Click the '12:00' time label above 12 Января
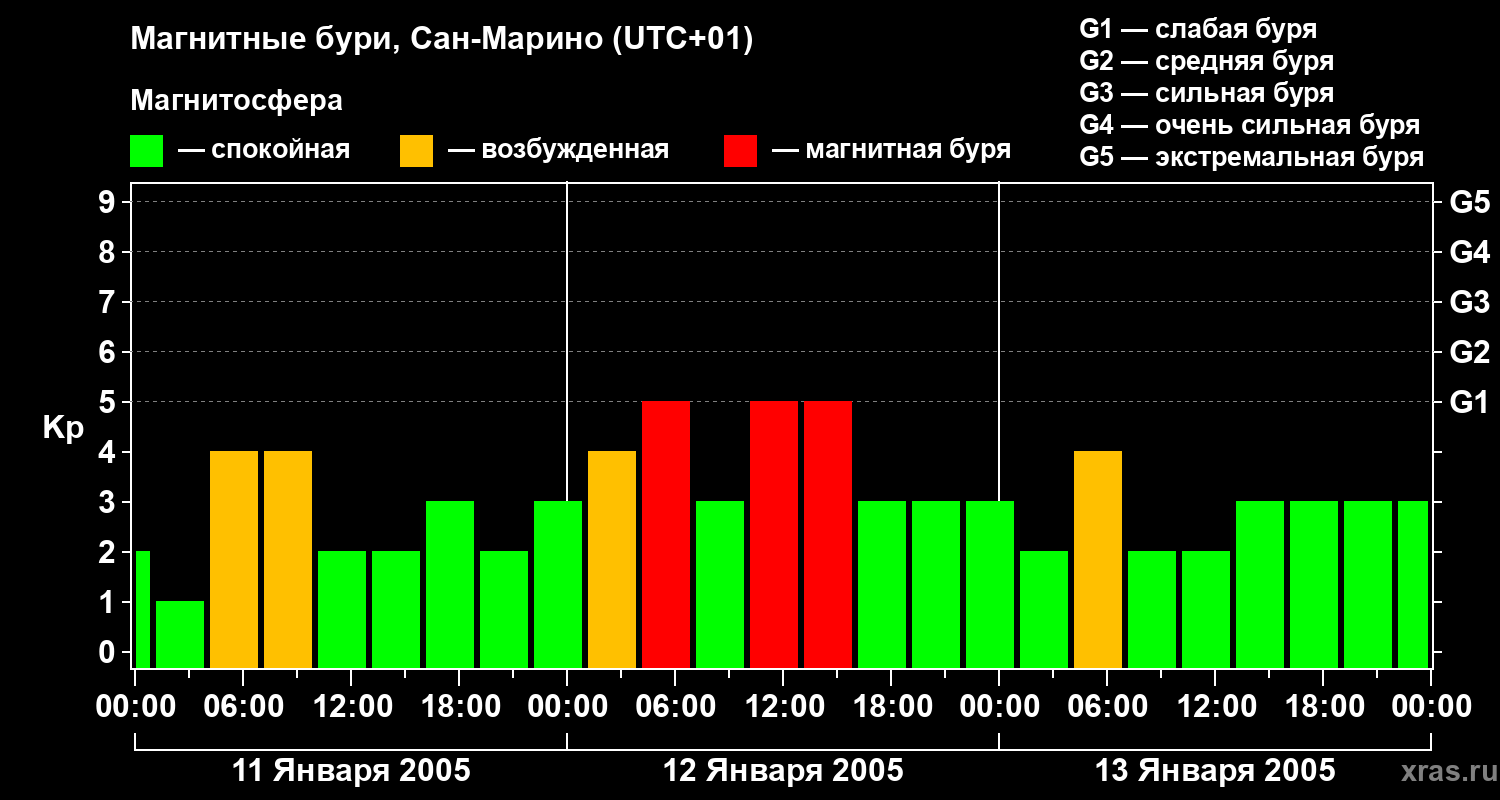Screen dimensions: 1500x800 (783, 707)
